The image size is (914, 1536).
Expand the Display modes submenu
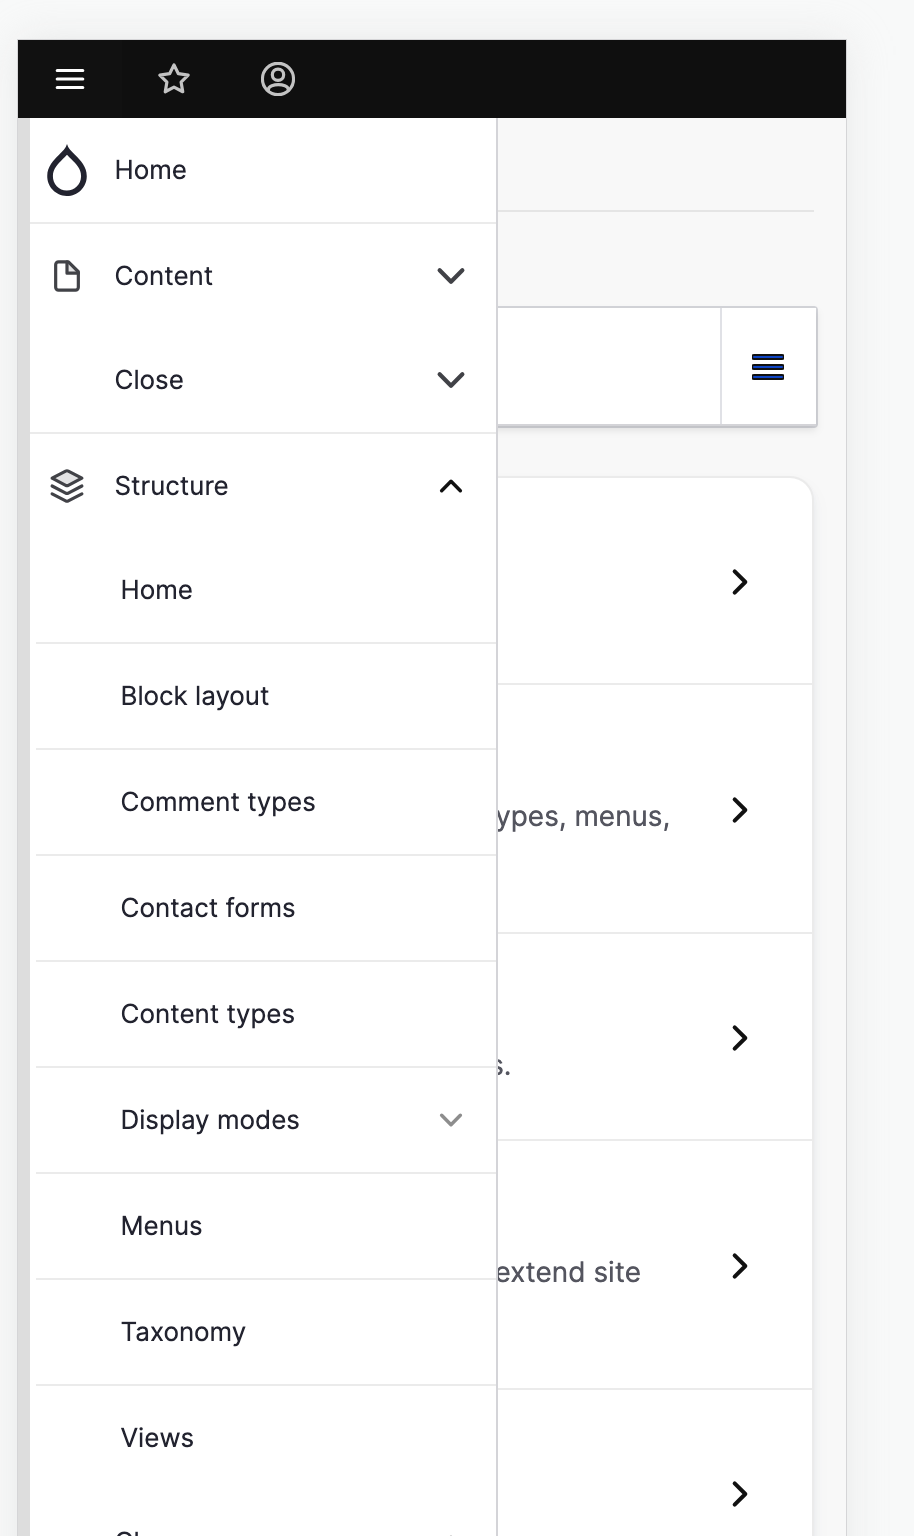[450, 1120]
